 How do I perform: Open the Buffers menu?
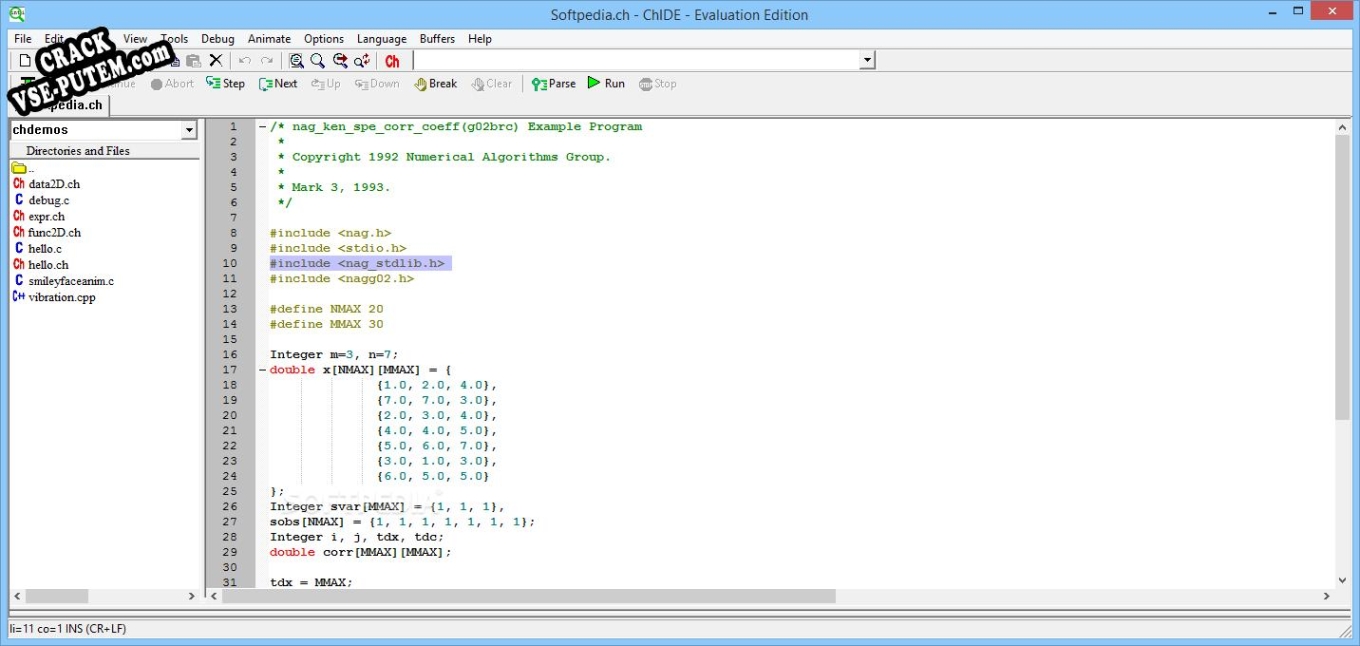point(437,39)
